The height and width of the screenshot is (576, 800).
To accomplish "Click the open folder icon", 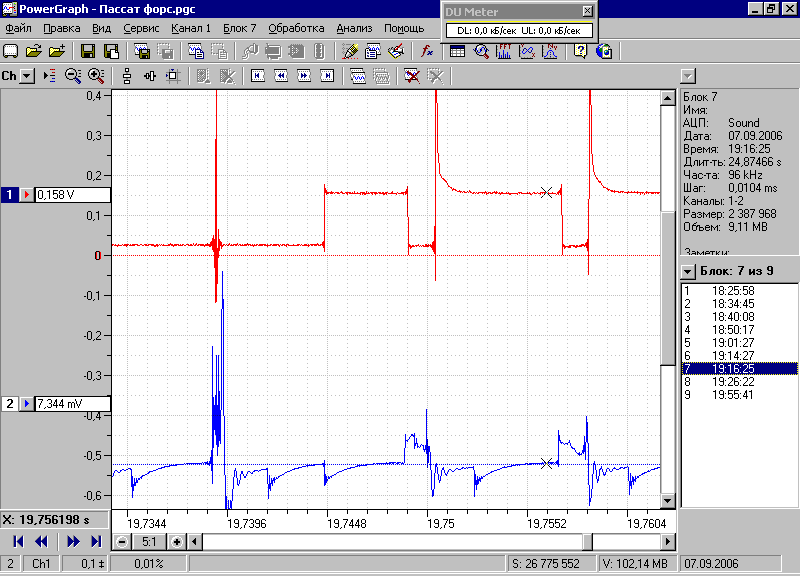I will [34, 51].
